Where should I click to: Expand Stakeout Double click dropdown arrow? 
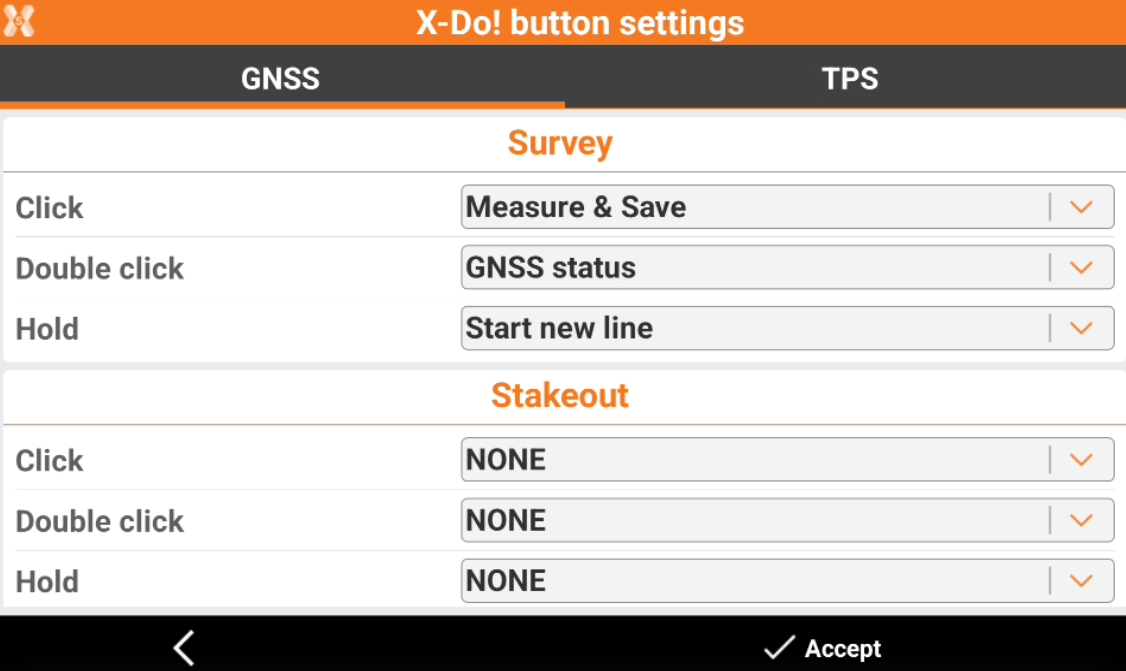[x=1081, y=521]
